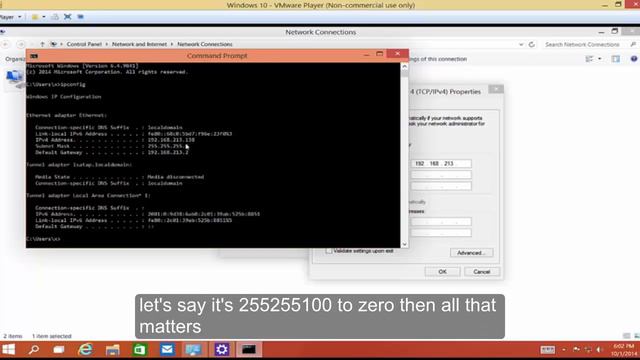
Task: Open the PC Settings gear in the taskbar
Action: coord(222,349)
